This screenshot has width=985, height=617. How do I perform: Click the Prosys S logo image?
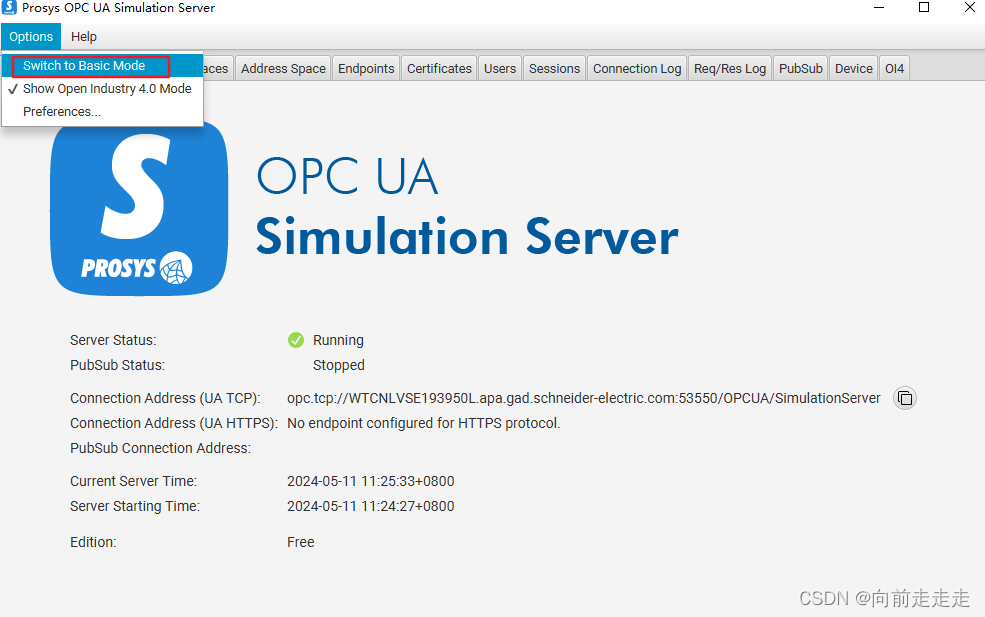[139, 209]
